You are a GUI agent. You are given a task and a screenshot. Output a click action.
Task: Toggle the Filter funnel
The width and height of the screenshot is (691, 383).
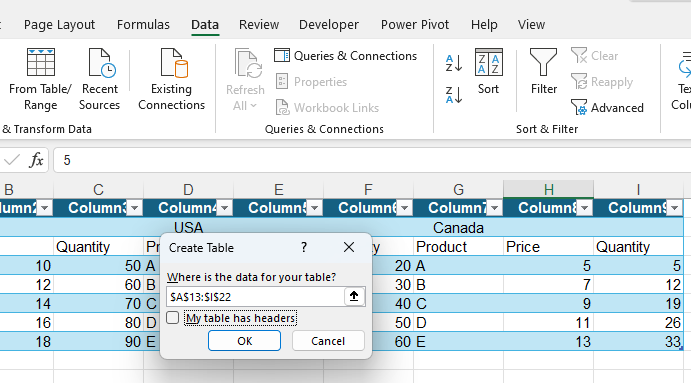tap(544, 71)
